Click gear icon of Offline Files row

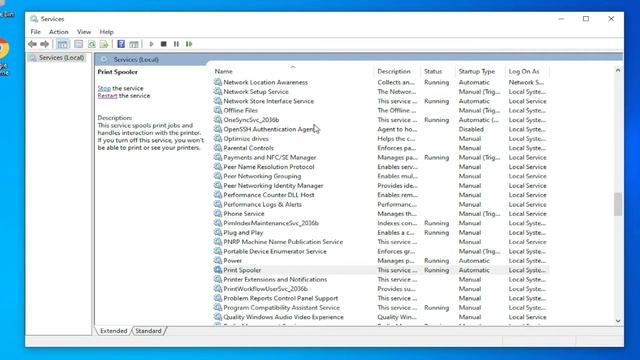coord(218,110)
